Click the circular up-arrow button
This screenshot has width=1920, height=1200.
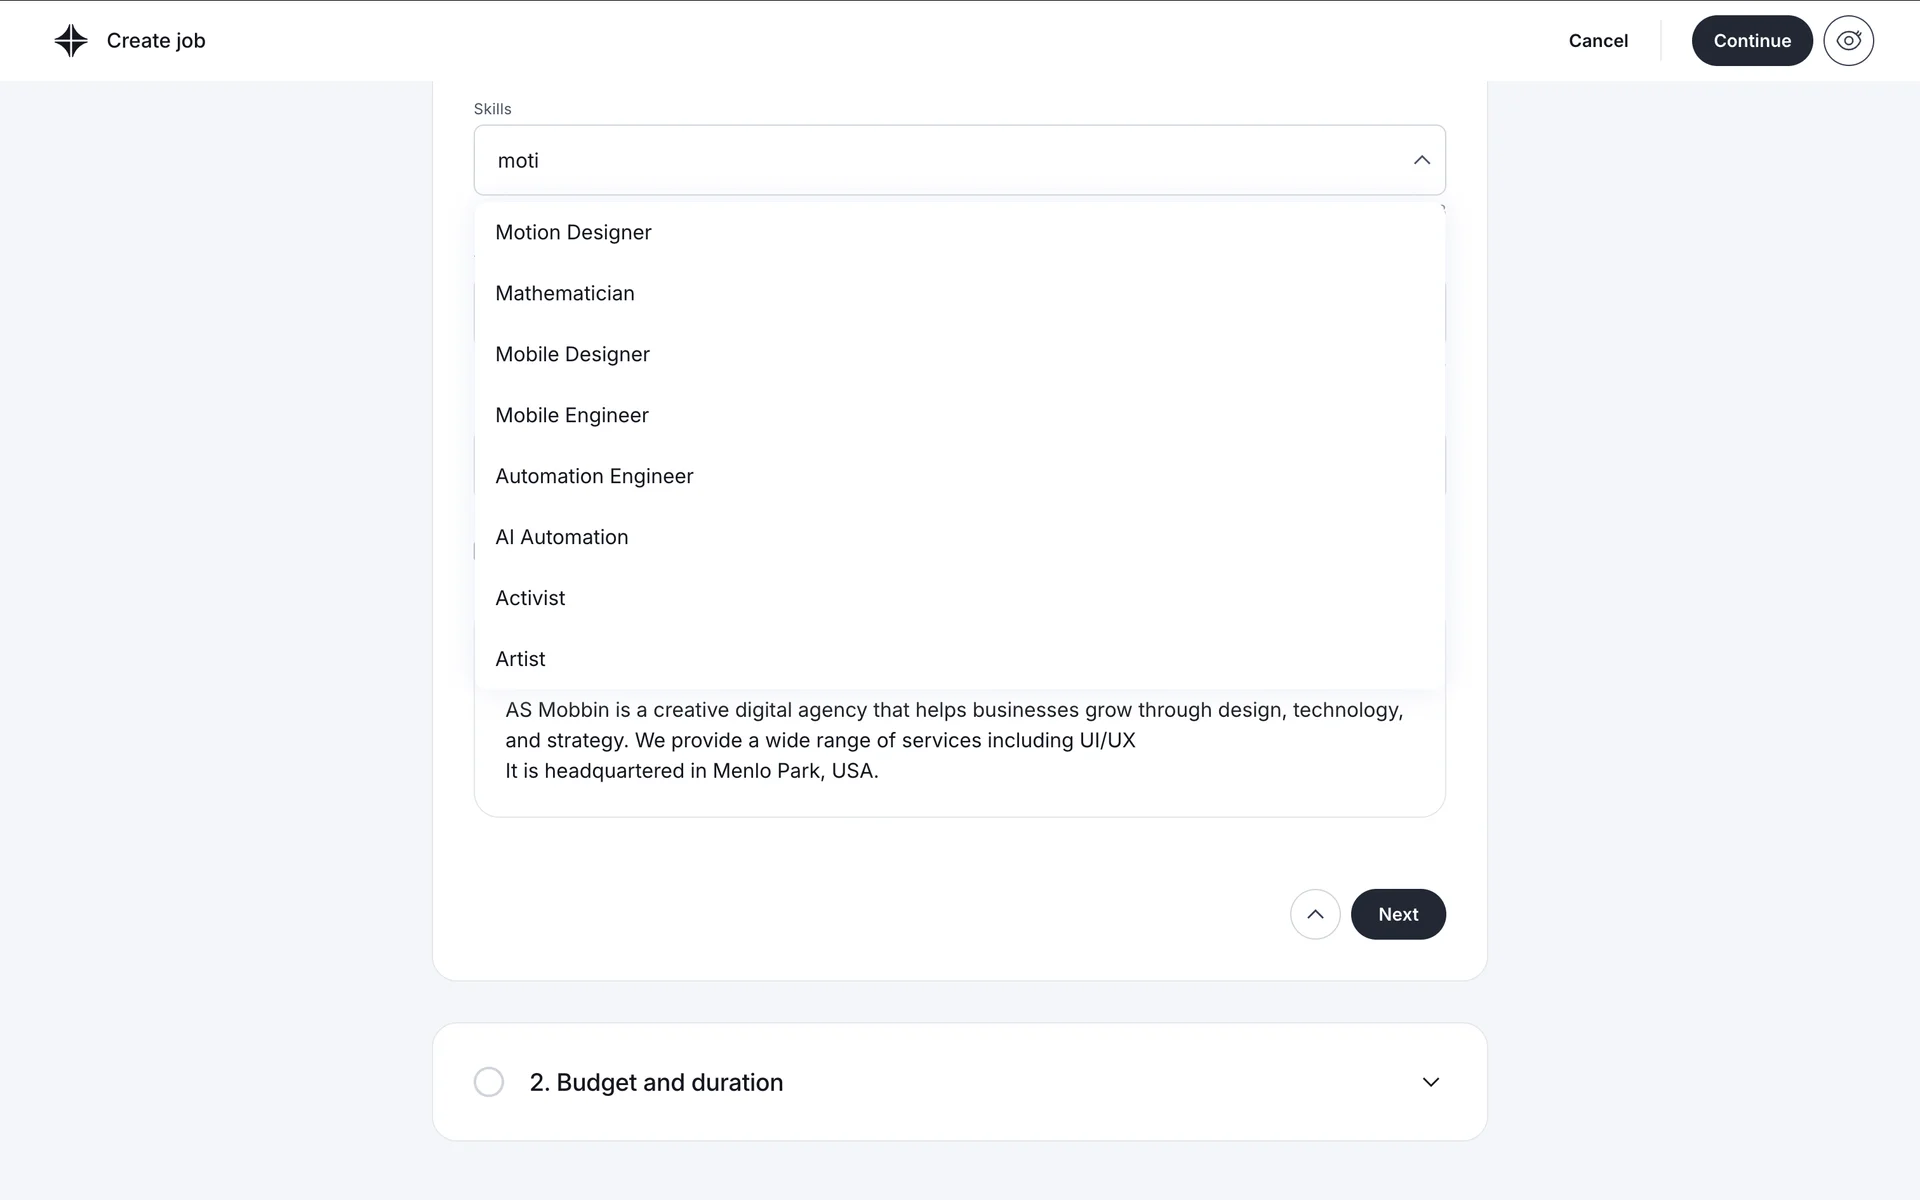coord(1315,914)
